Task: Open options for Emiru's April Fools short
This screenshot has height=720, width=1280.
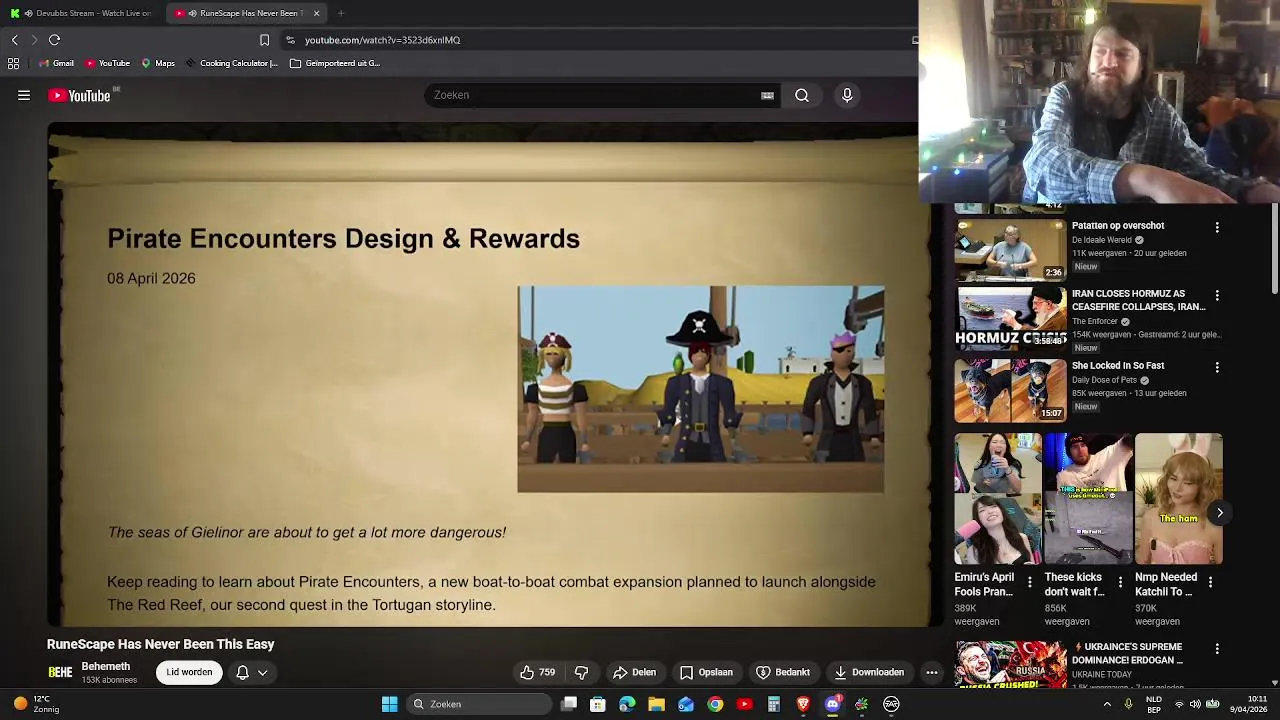Action: point(1030,582)
